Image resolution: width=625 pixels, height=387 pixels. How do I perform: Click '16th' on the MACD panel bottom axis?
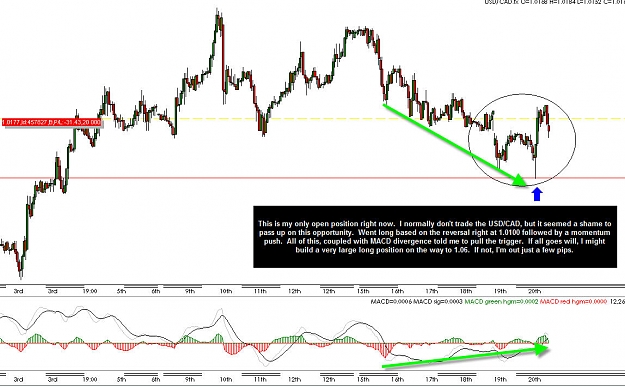click(397, 379)
